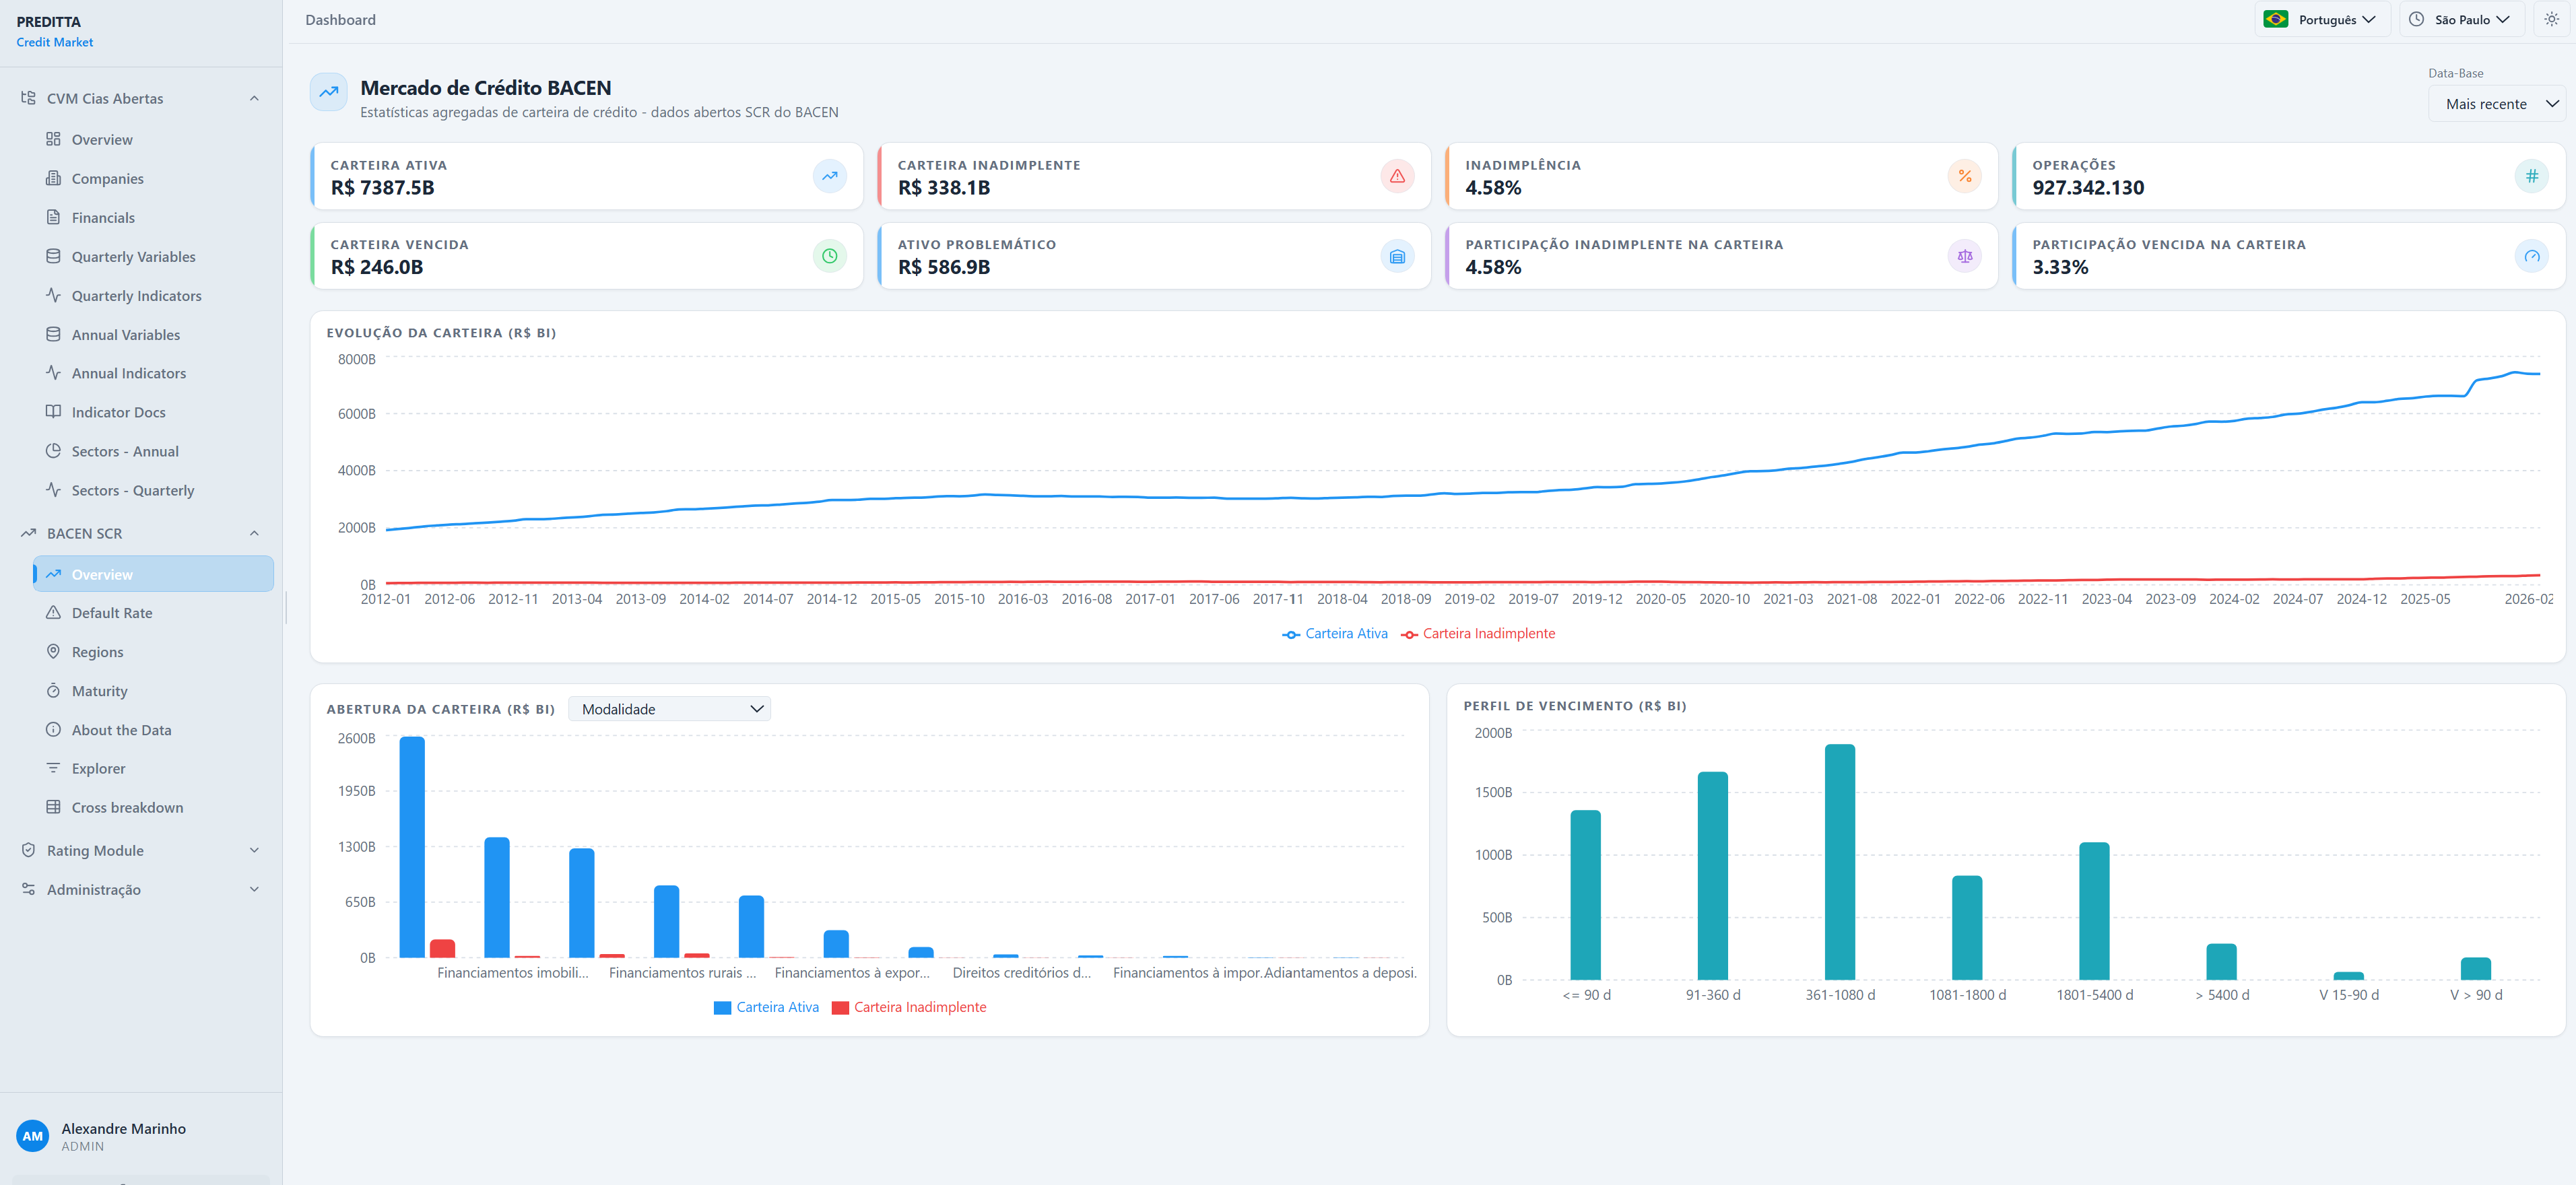The image size is (2576, 1185).
Task: Click the theme sun icon in header
Action: (x=2551, y=19)
